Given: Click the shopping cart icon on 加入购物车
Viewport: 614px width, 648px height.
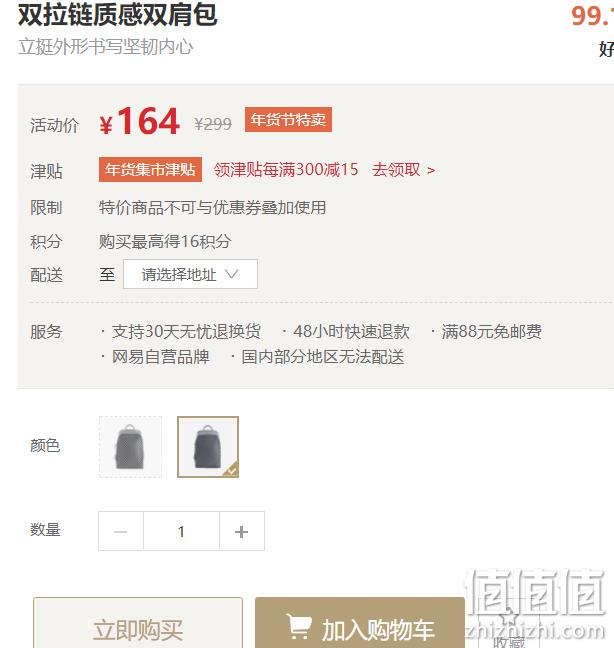Looking at the screenshot, I should tap(299, 627).
